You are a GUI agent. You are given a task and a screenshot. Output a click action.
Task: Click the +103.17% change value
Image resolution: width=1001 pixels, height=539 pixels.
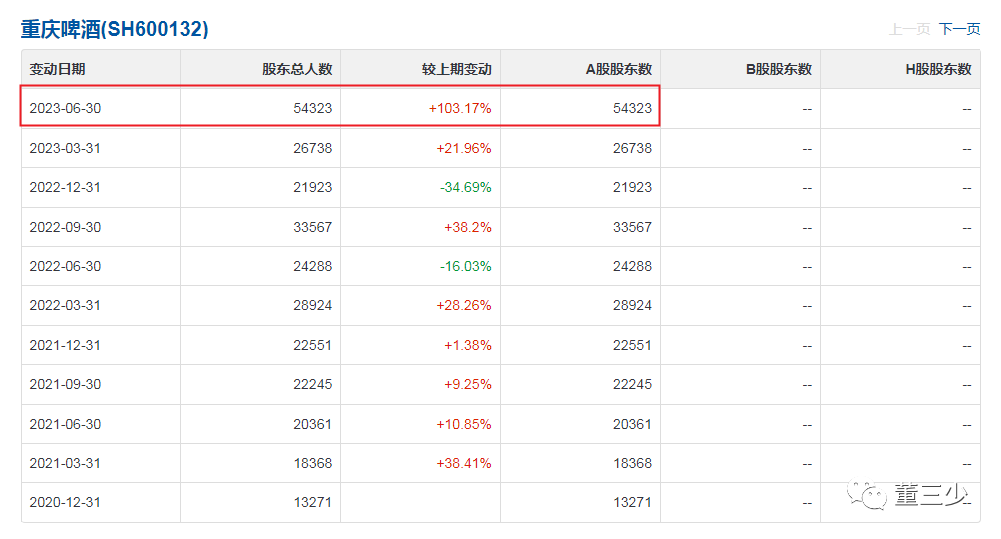(x=460, y=109)
